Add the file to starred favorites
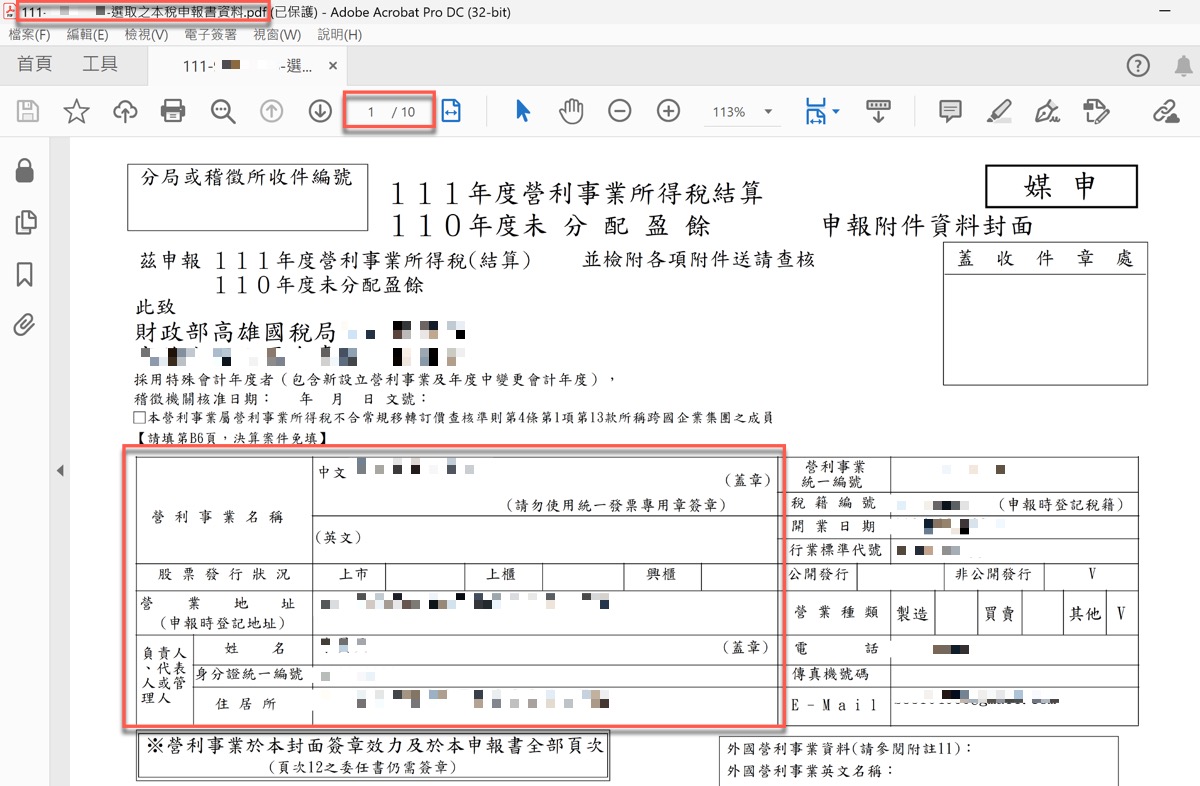The image size is (1200, 786). [76, 112]
